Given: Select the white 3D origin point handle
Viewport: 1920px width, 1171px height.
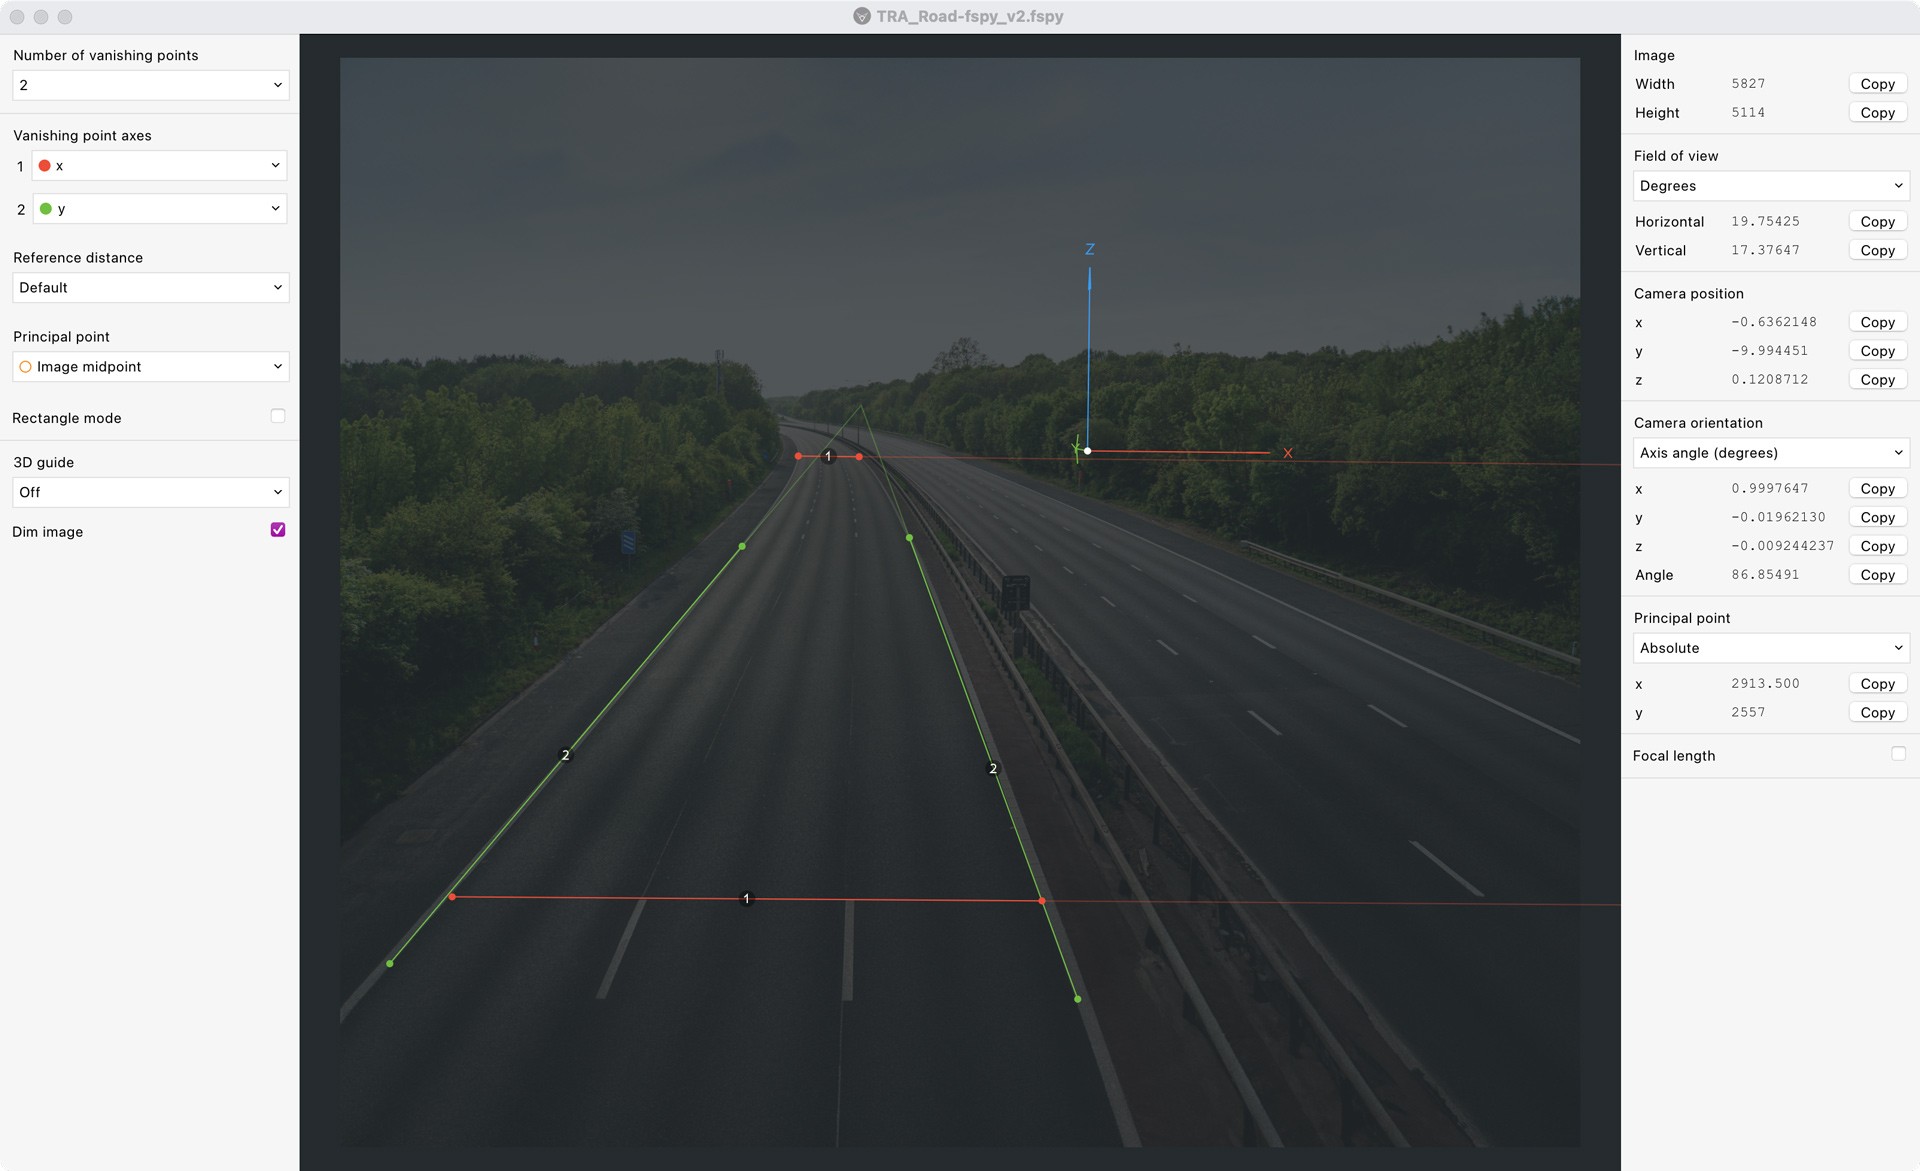Looking at the screenshot, I should [1087, 451].
